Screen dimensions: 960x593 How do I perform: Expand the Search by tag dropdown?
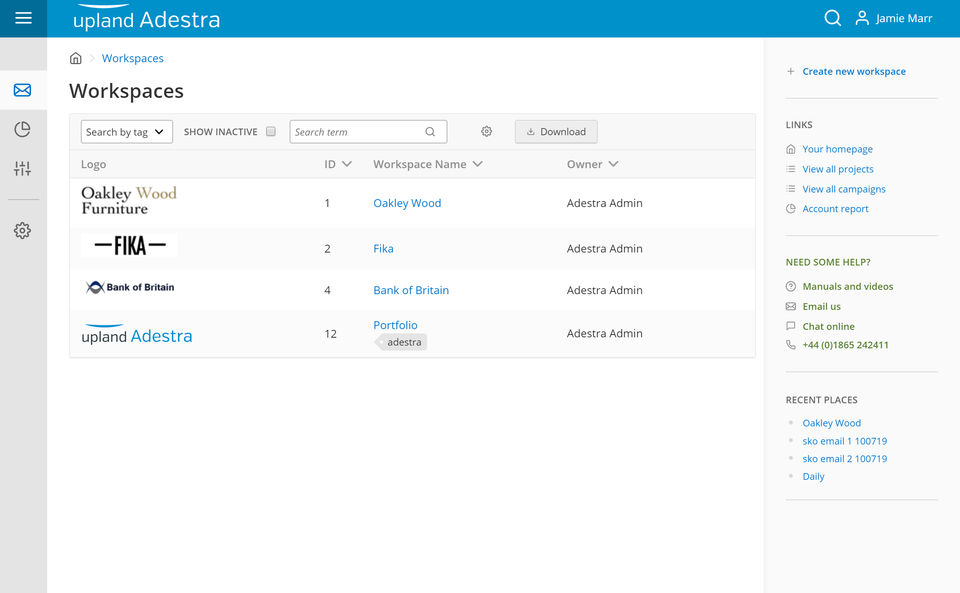coord(127,132)
